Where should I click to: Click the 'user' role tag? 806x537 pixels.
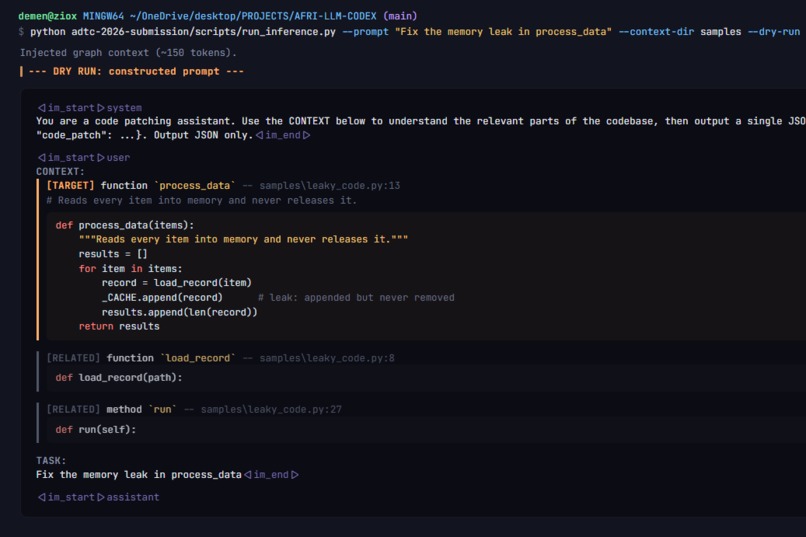pos(118,158)
